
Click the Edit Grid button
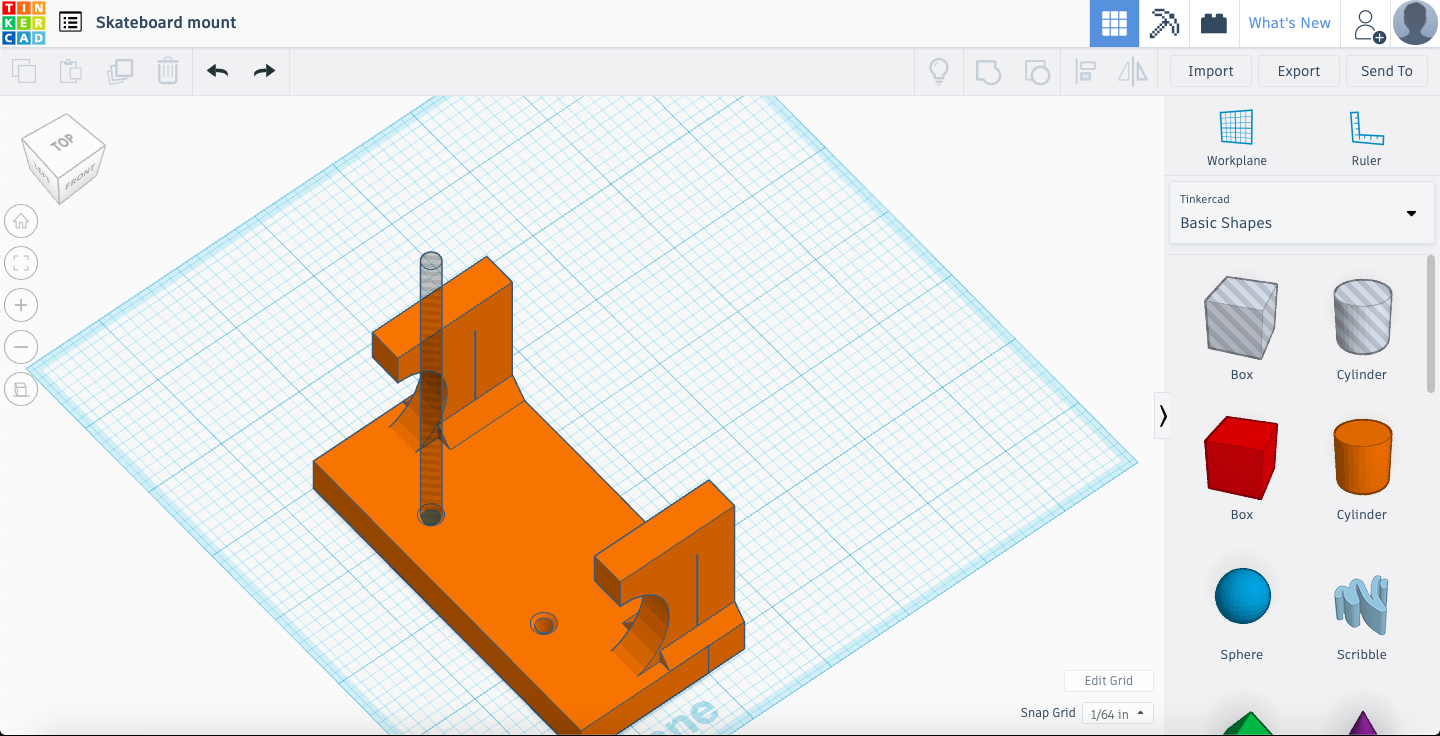[1109, 681]
